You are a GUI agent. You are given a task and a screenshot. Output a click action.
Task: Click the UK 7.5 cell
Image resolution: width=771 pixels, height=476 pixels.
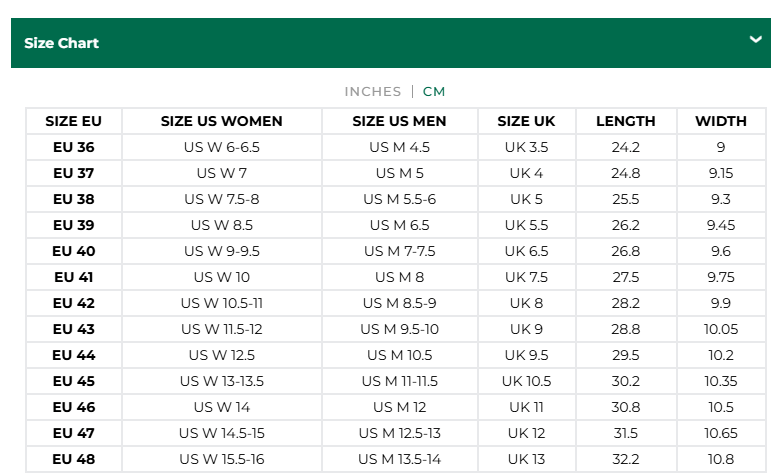(526, 277)
